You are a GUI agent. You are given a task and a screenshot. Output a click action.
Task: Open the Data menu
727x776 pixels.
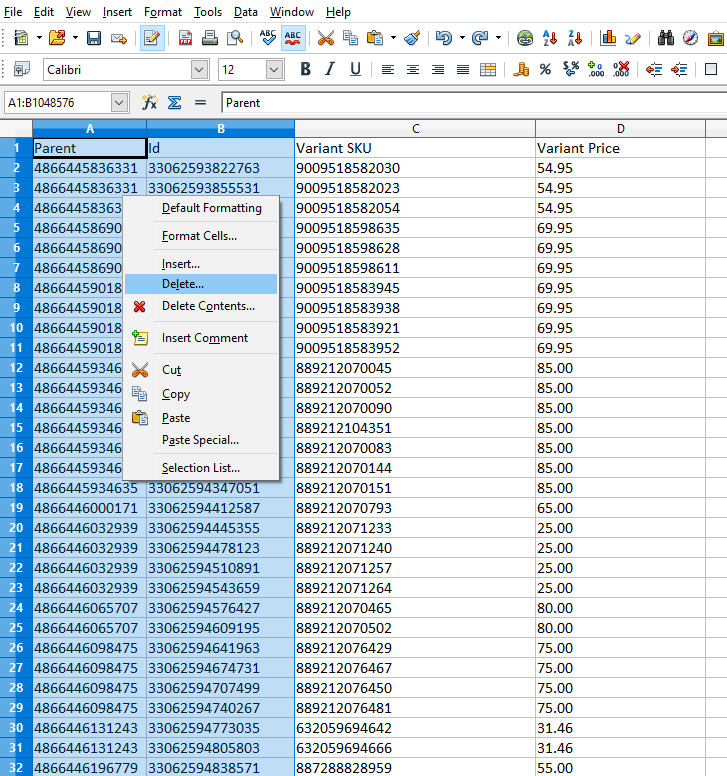click(x=246, y=12)
